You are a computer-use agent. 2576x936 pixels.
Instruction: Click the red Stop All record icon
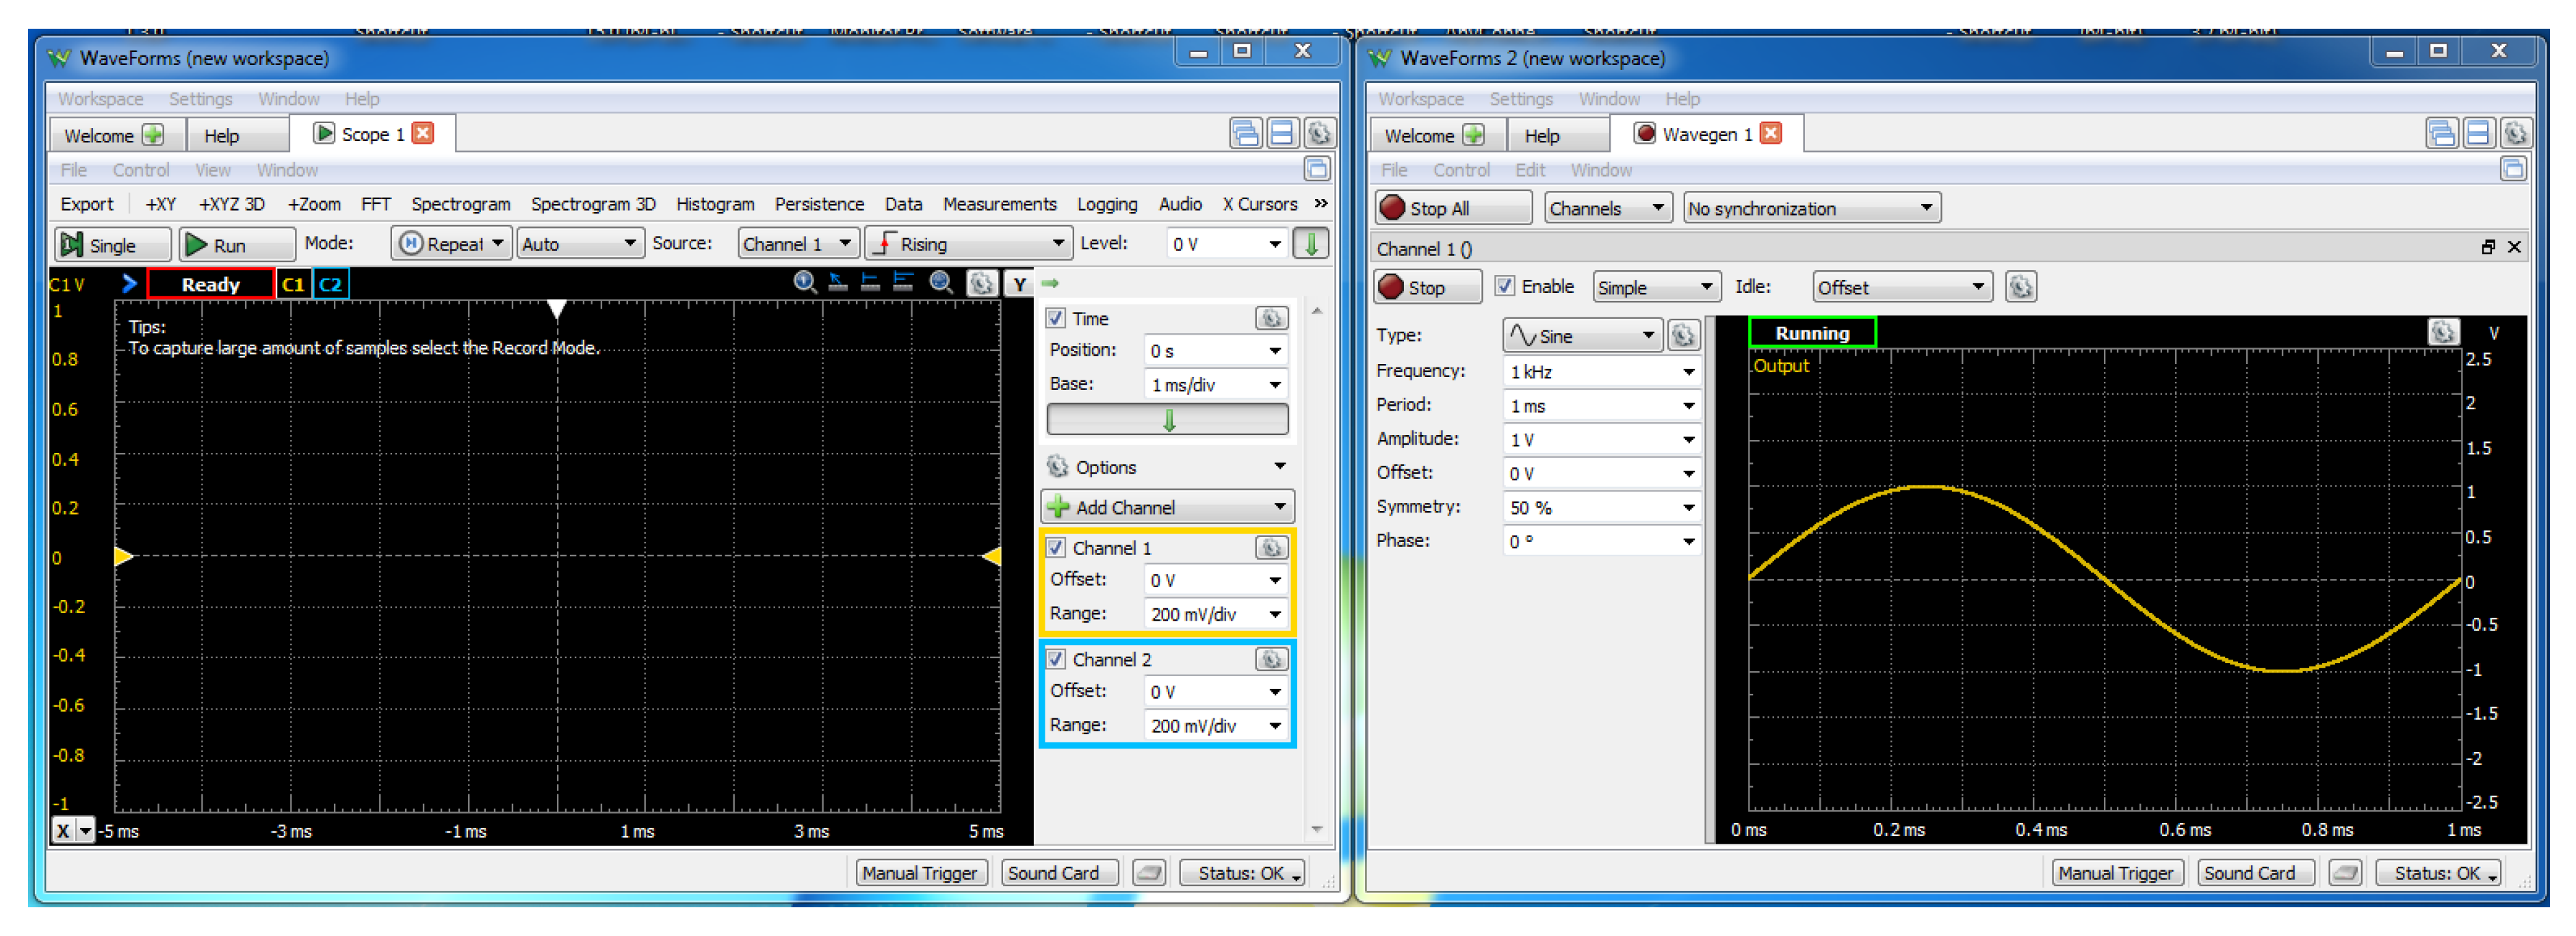coord(1392,208)
